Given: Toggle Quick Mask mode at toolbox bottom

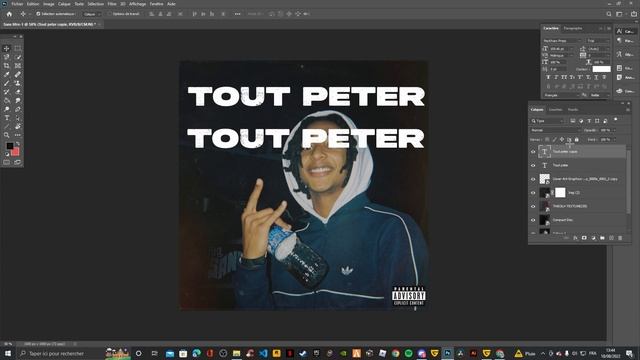Looking at the screenshot, I should point(7,162).
